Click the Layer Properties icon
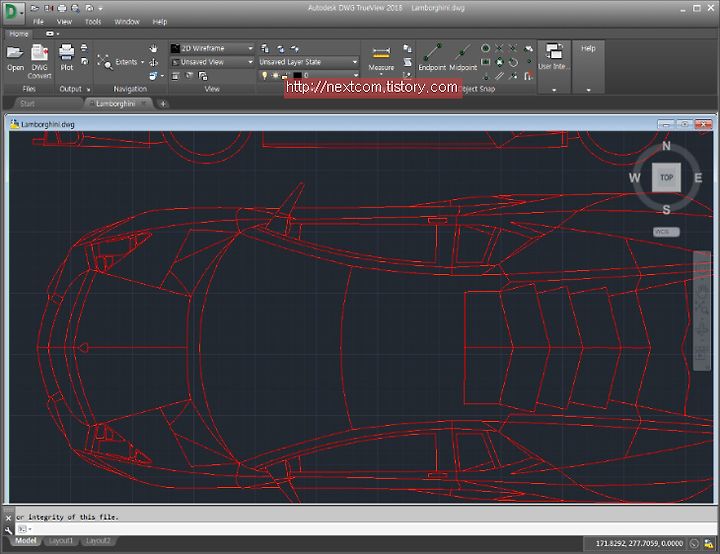Screen dimensions: 720x554 point(265,48)
